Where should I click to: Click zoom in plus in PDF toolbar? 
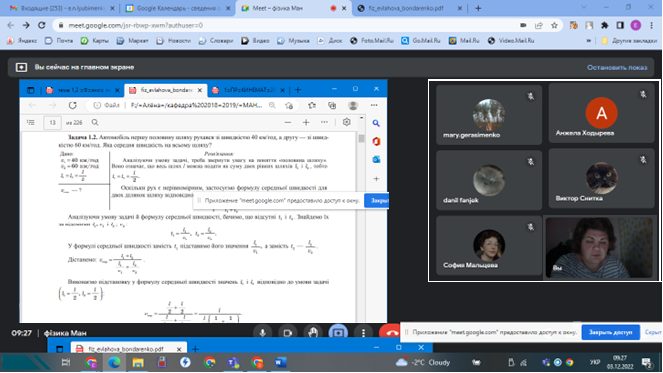click(x=306, y=122)
